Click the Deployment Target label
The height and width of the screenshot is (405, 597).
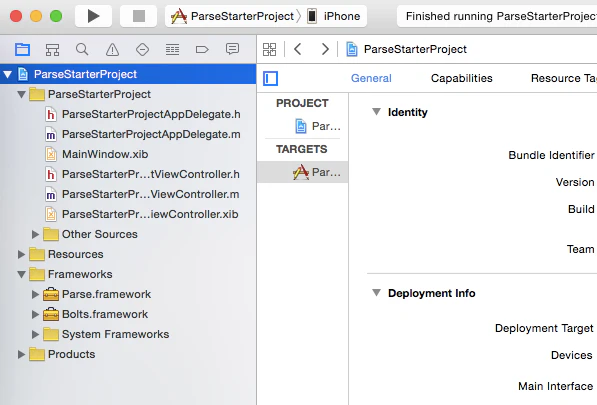tap(544, 328)
